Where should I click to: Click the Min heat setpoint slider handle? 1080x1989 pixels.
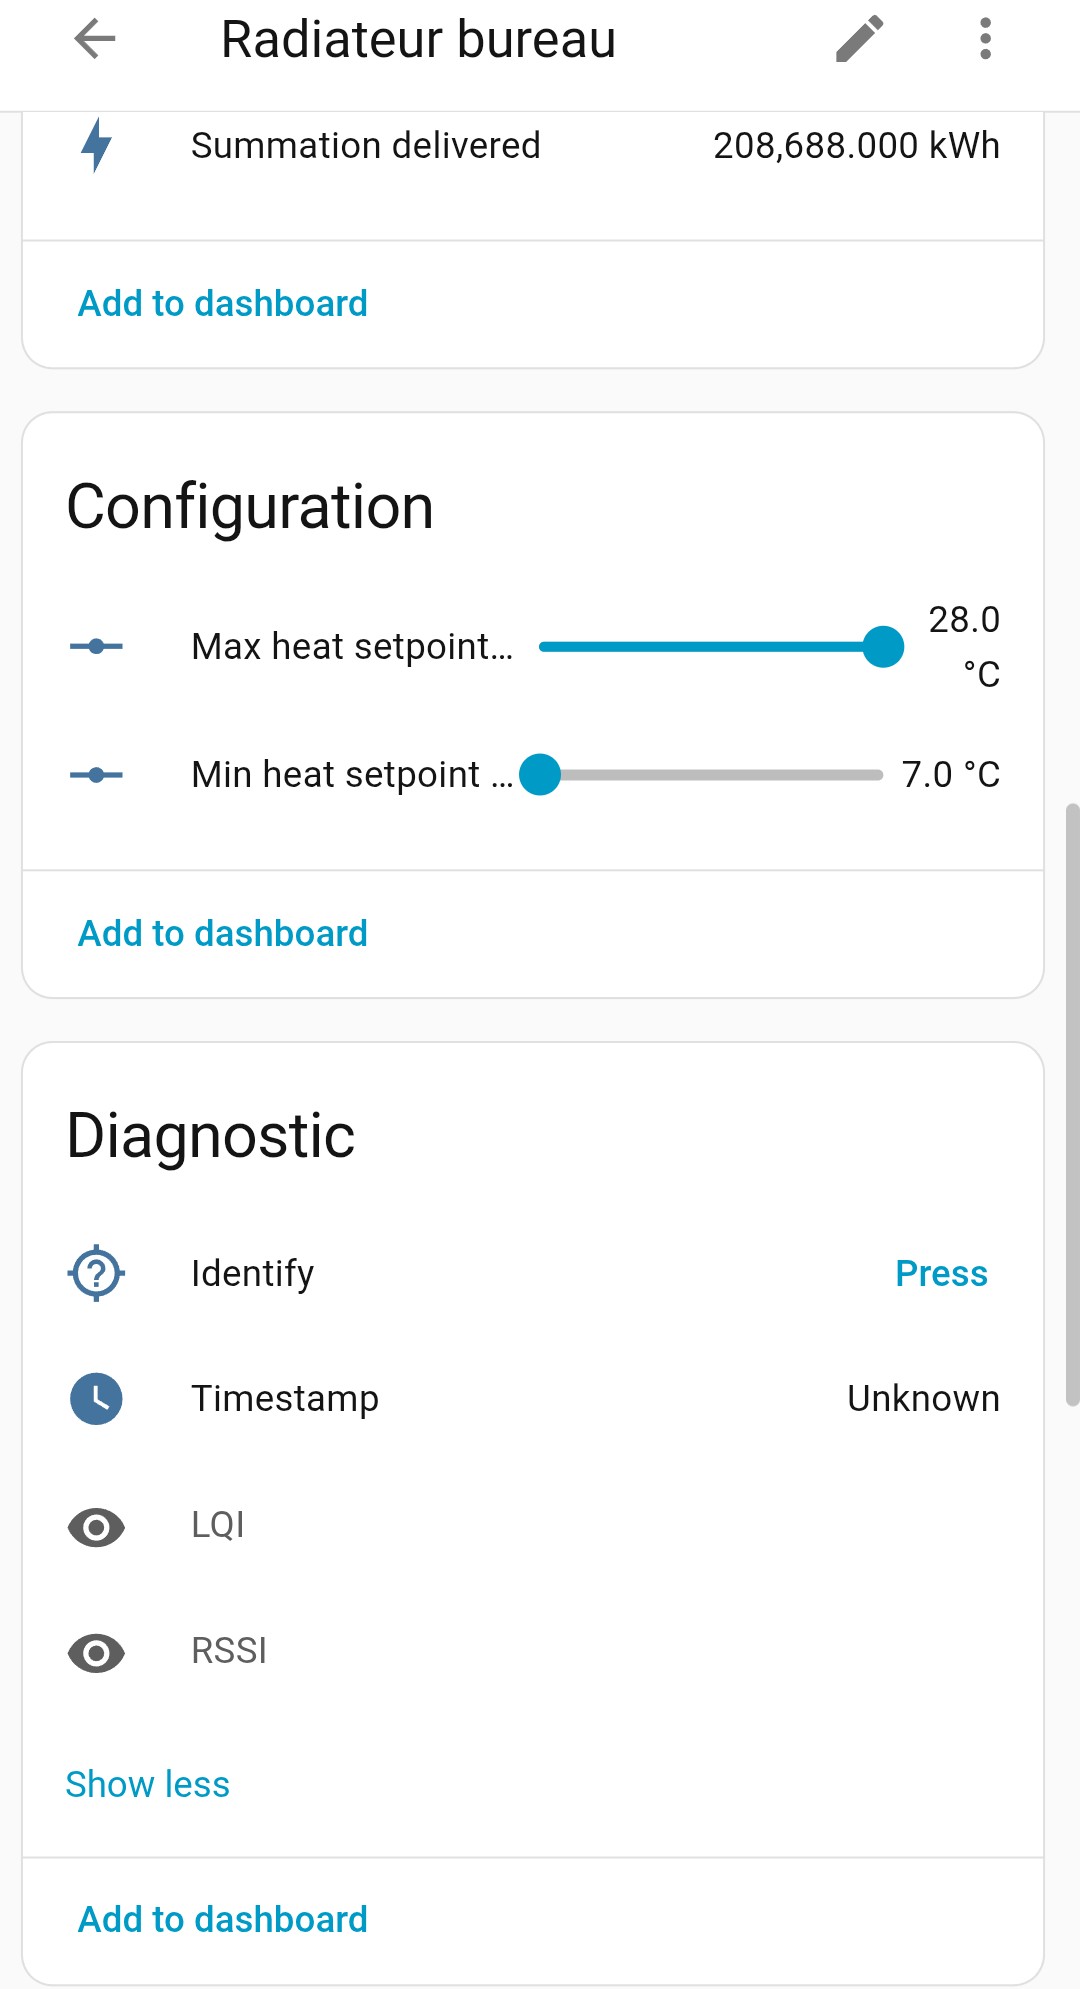pyautogui.click(x=540, y=775)
